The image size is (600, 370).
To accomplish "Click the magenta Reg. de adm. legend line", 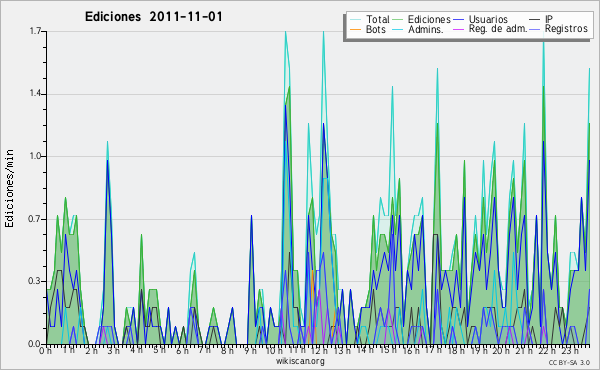I will click(458, 29).
